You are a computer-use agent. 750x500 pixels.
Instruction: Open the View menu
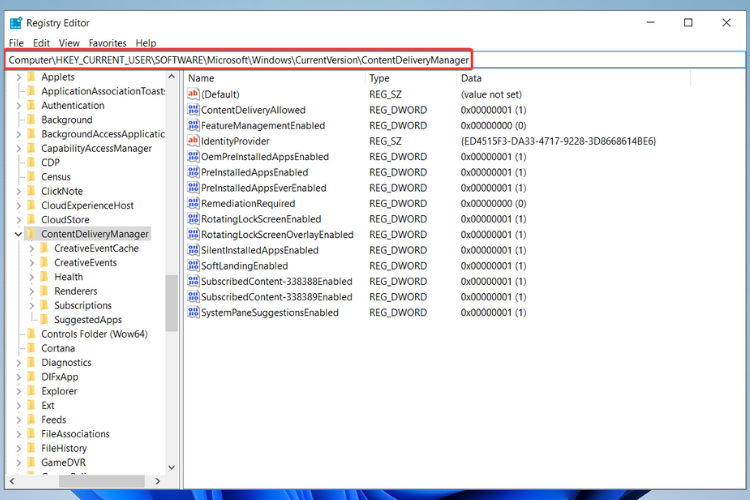pos(69,43)
